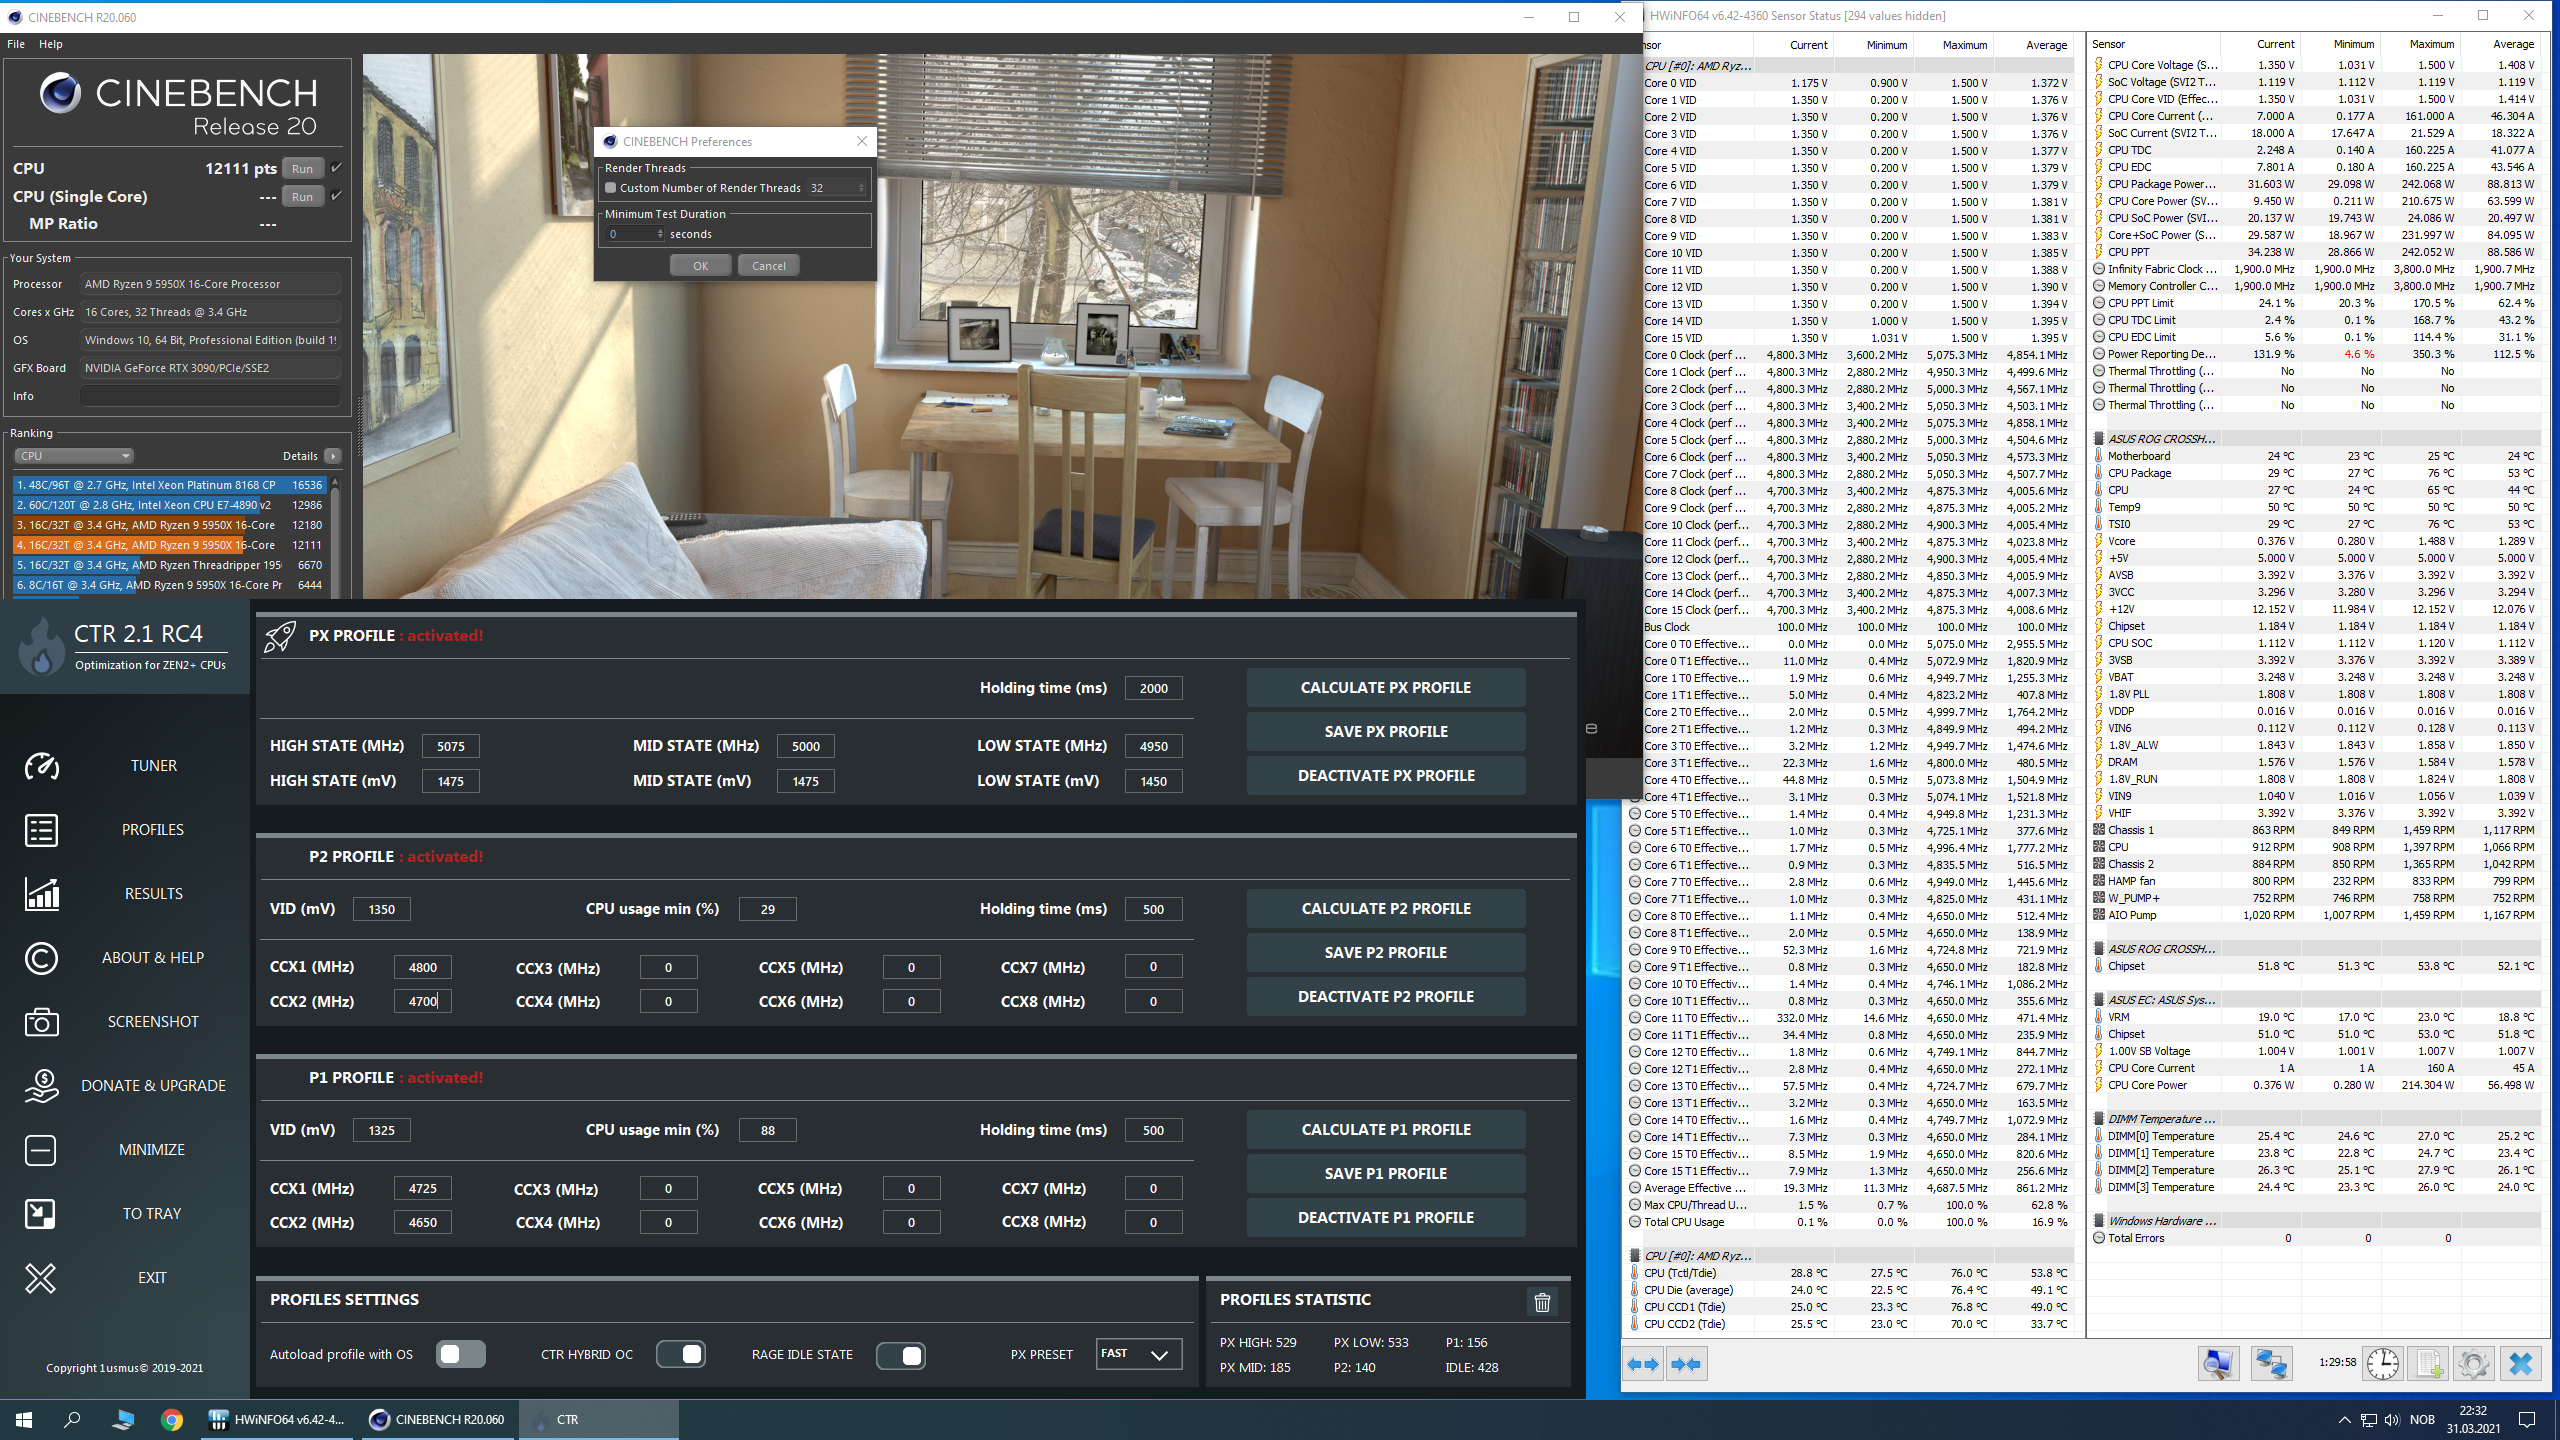Click DEACTIVATE P1 PROFILE
Viewport: 2560px width, 1440px height.
1386,1218
